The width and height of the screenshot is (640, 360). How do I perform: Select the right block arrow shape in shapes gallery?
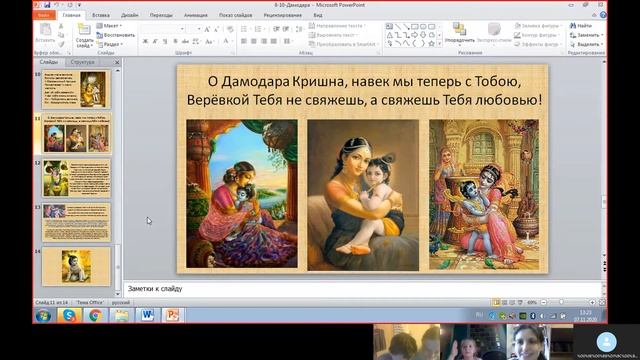(414, 35)
